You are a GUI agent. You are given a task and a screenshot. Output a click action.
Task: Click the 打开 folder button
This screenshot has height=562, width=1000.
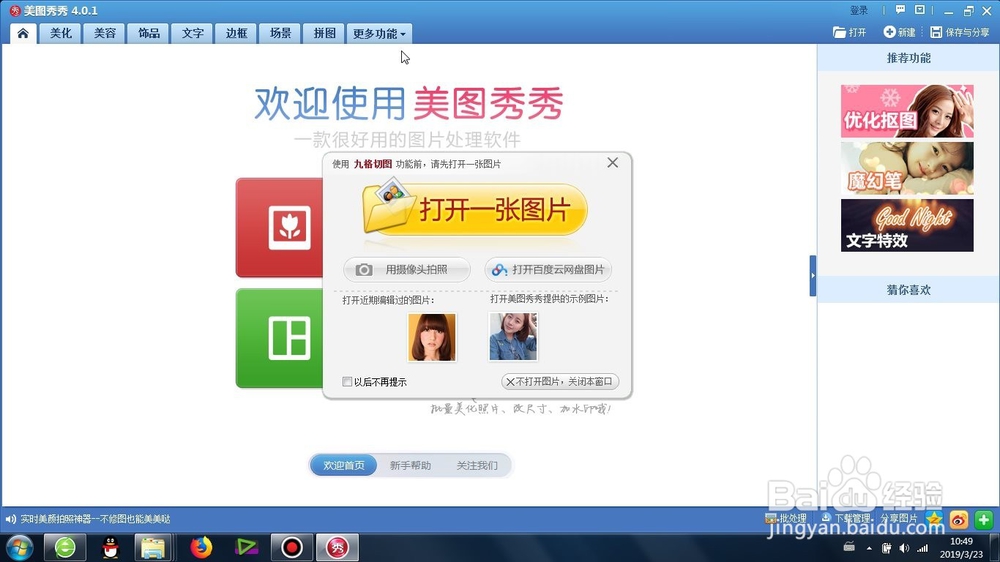[849, 32]
